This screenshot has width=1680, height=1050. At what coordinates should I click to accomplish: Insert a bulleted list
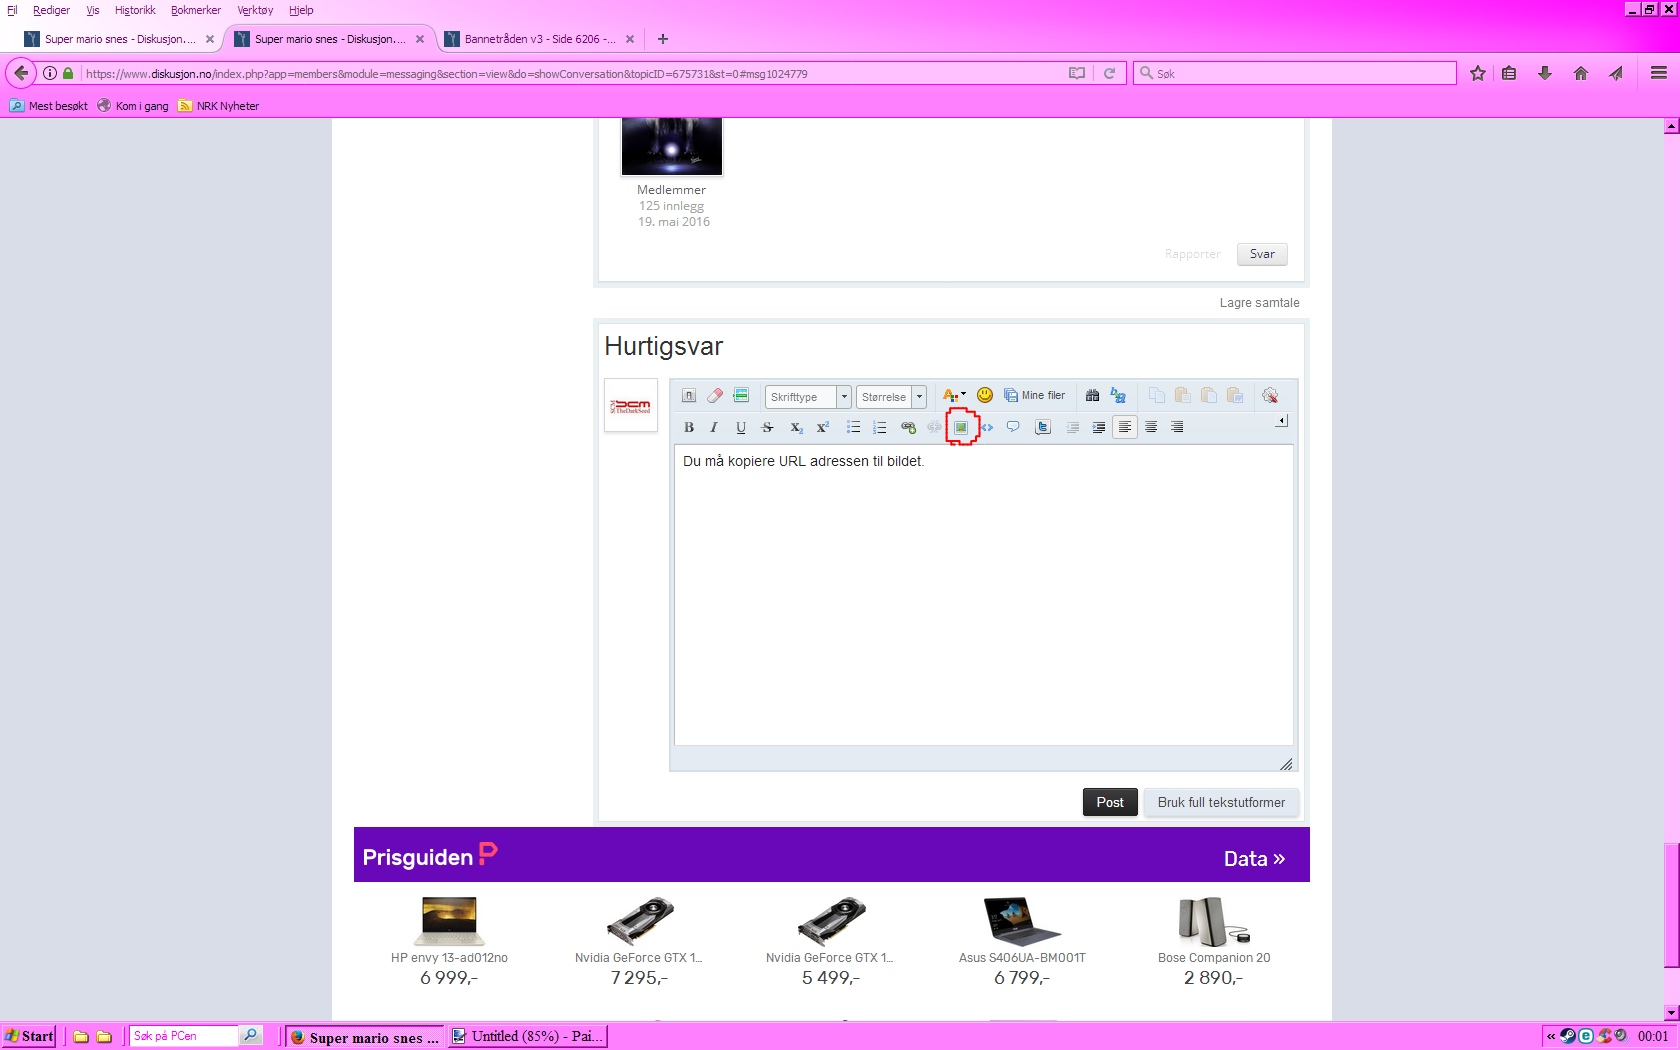pyautogui.click(x=853, y=427)
